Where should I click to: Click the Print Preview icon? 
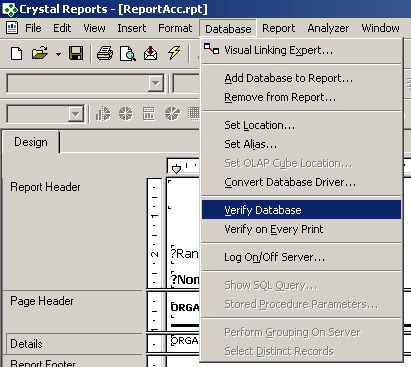(128, 54)
